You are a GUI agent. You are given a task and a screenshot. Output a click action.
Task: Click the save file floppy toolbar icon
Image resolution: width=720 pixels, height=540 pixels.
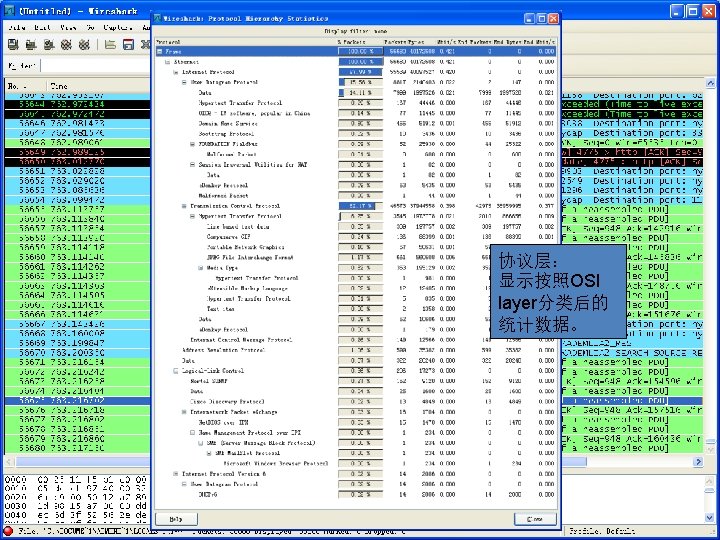point(128,45)
